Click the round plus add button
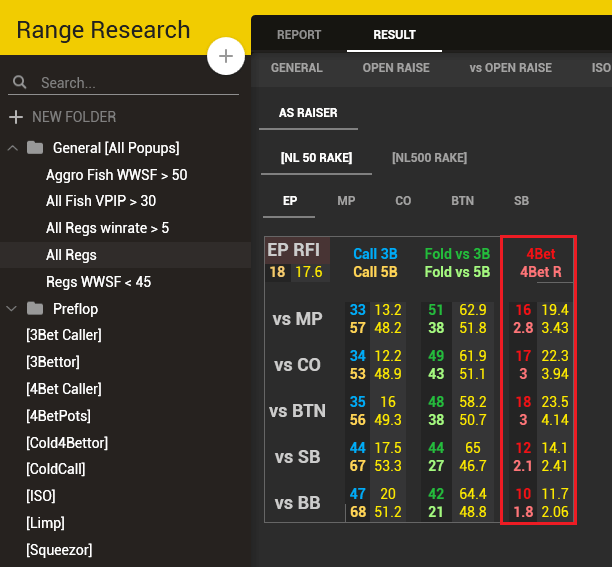Screen dimensions: 612x567 pyautogui.click(x=226, y=56)
